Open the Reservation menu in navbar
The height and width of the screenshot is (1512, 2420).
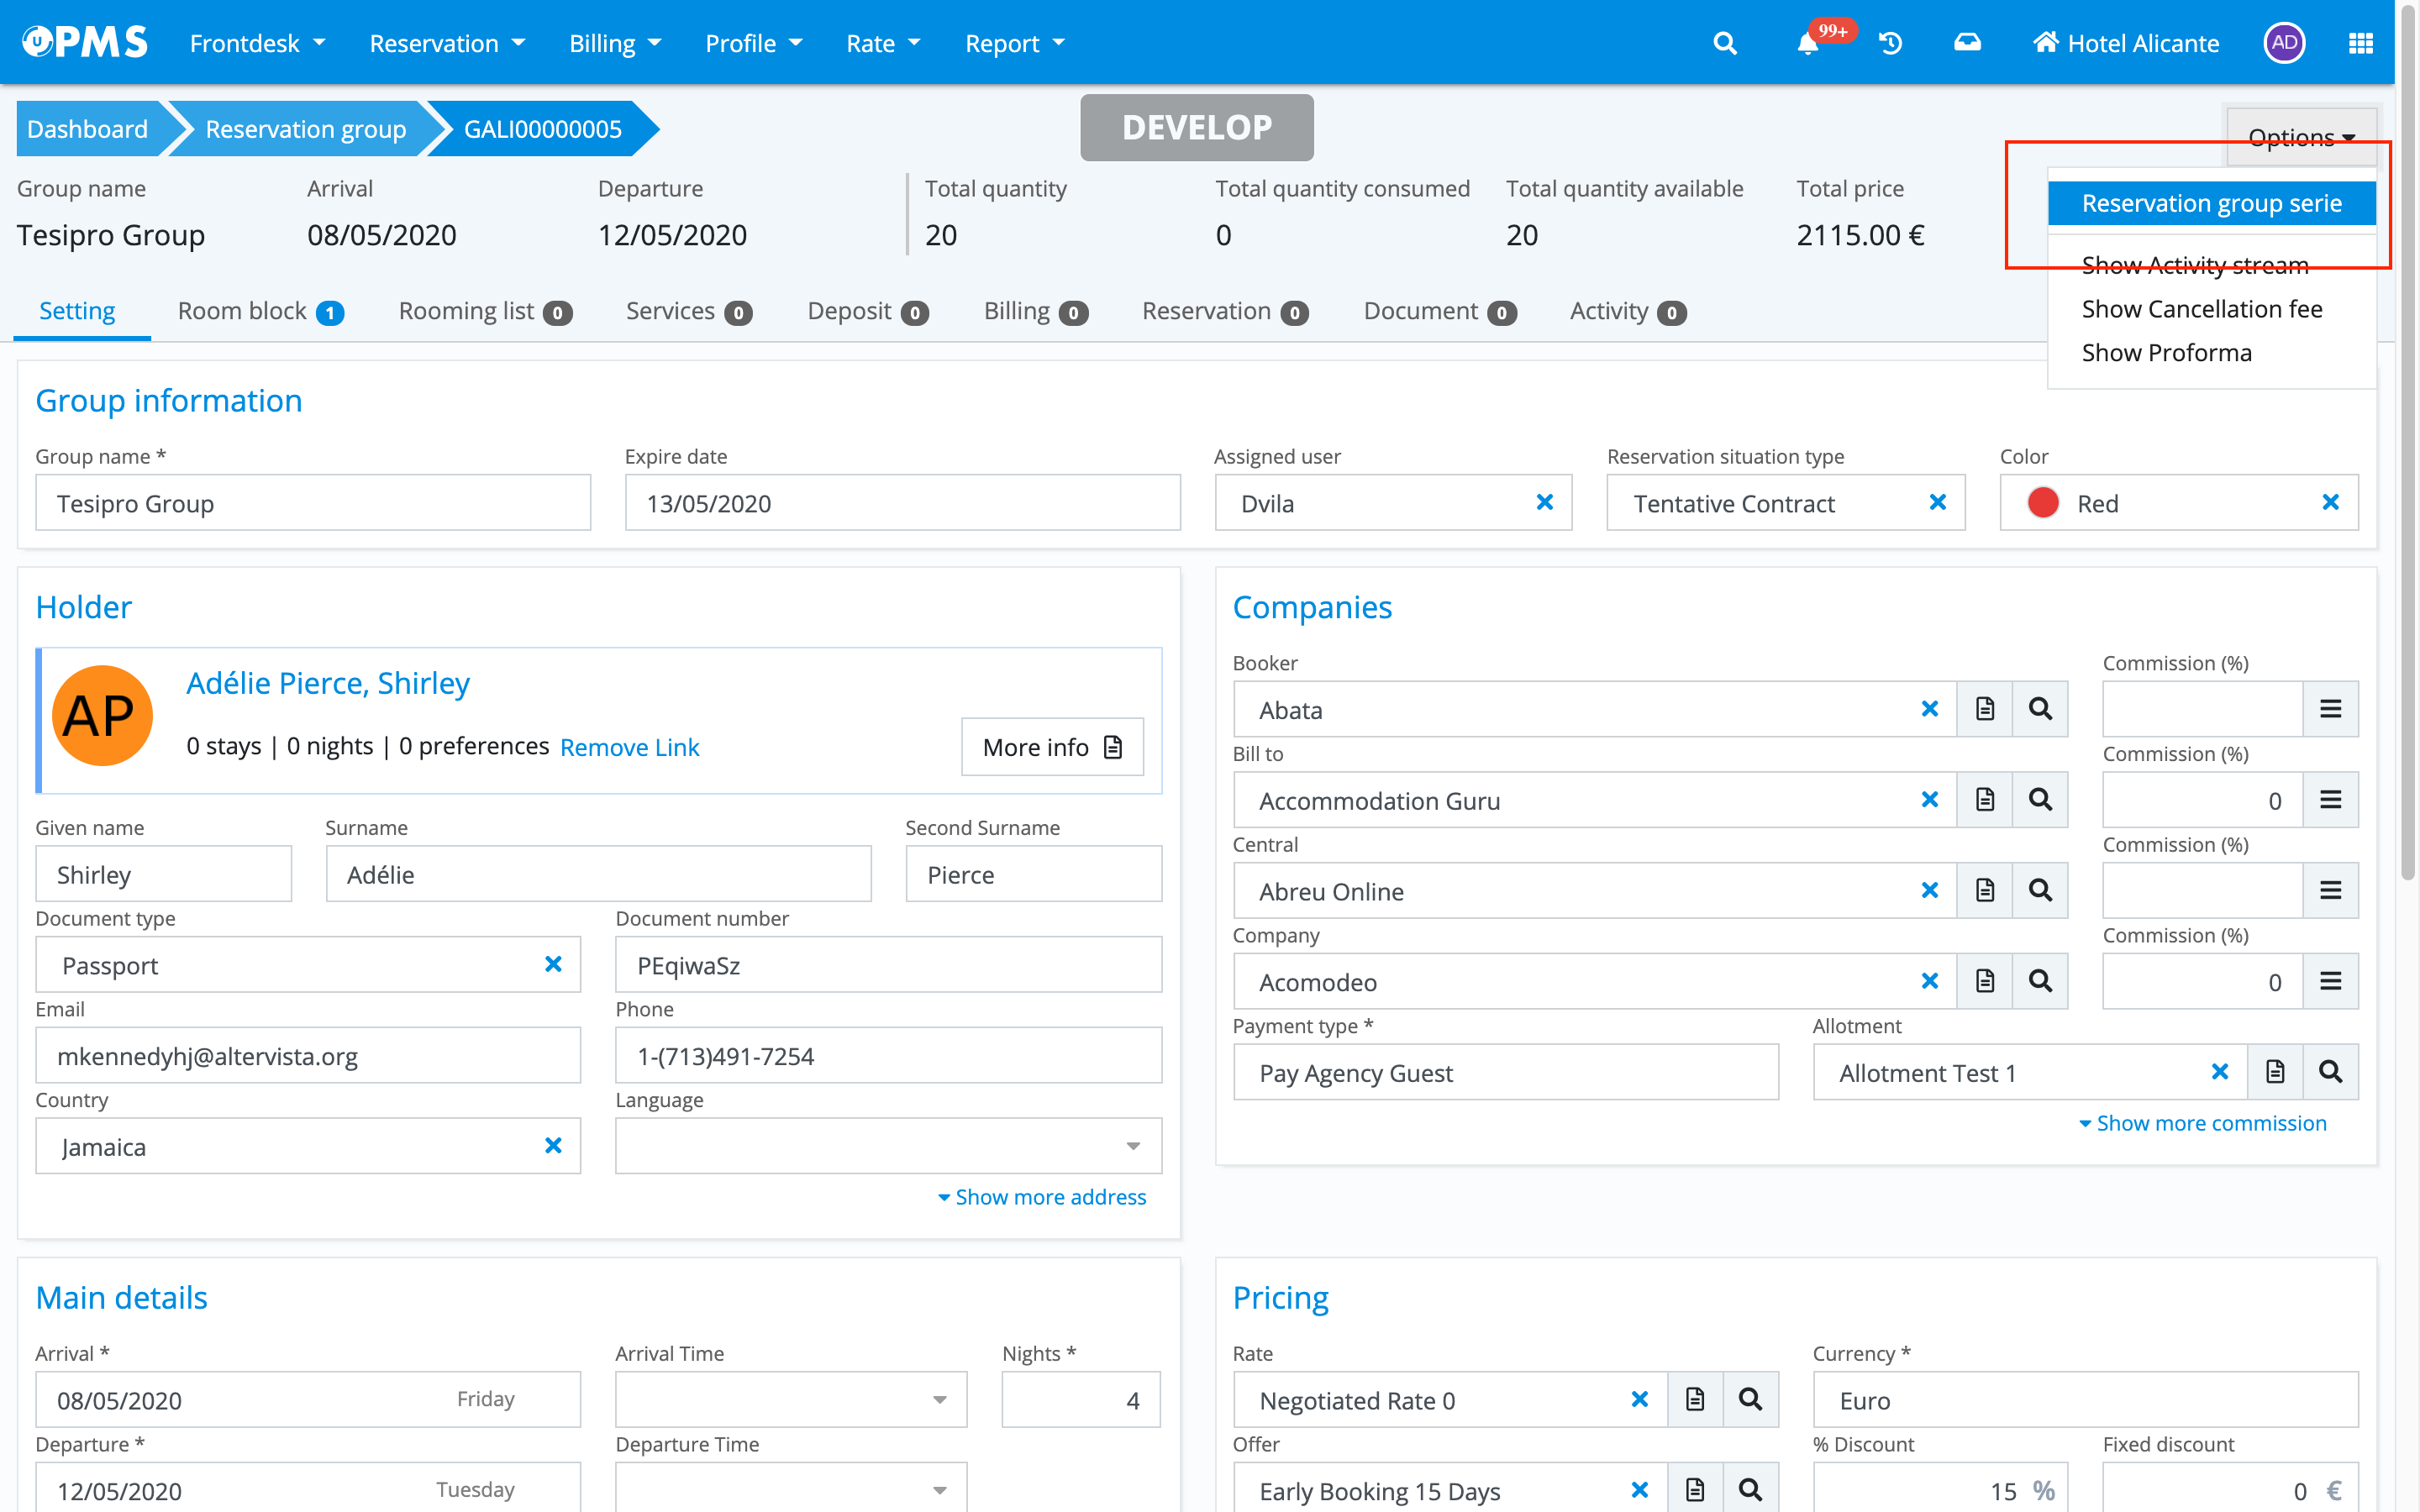pyautogui.click(x=446, y=43)
